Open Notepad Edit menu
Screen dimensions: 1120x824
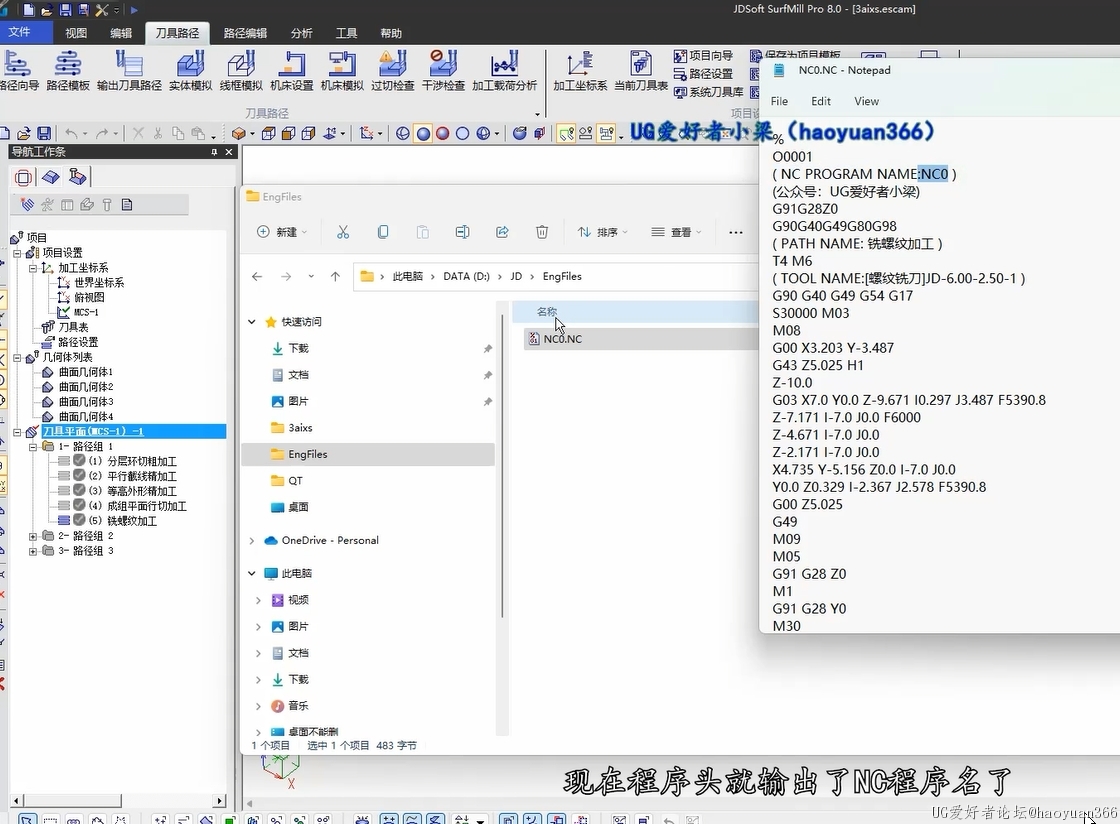pos(821,101)
